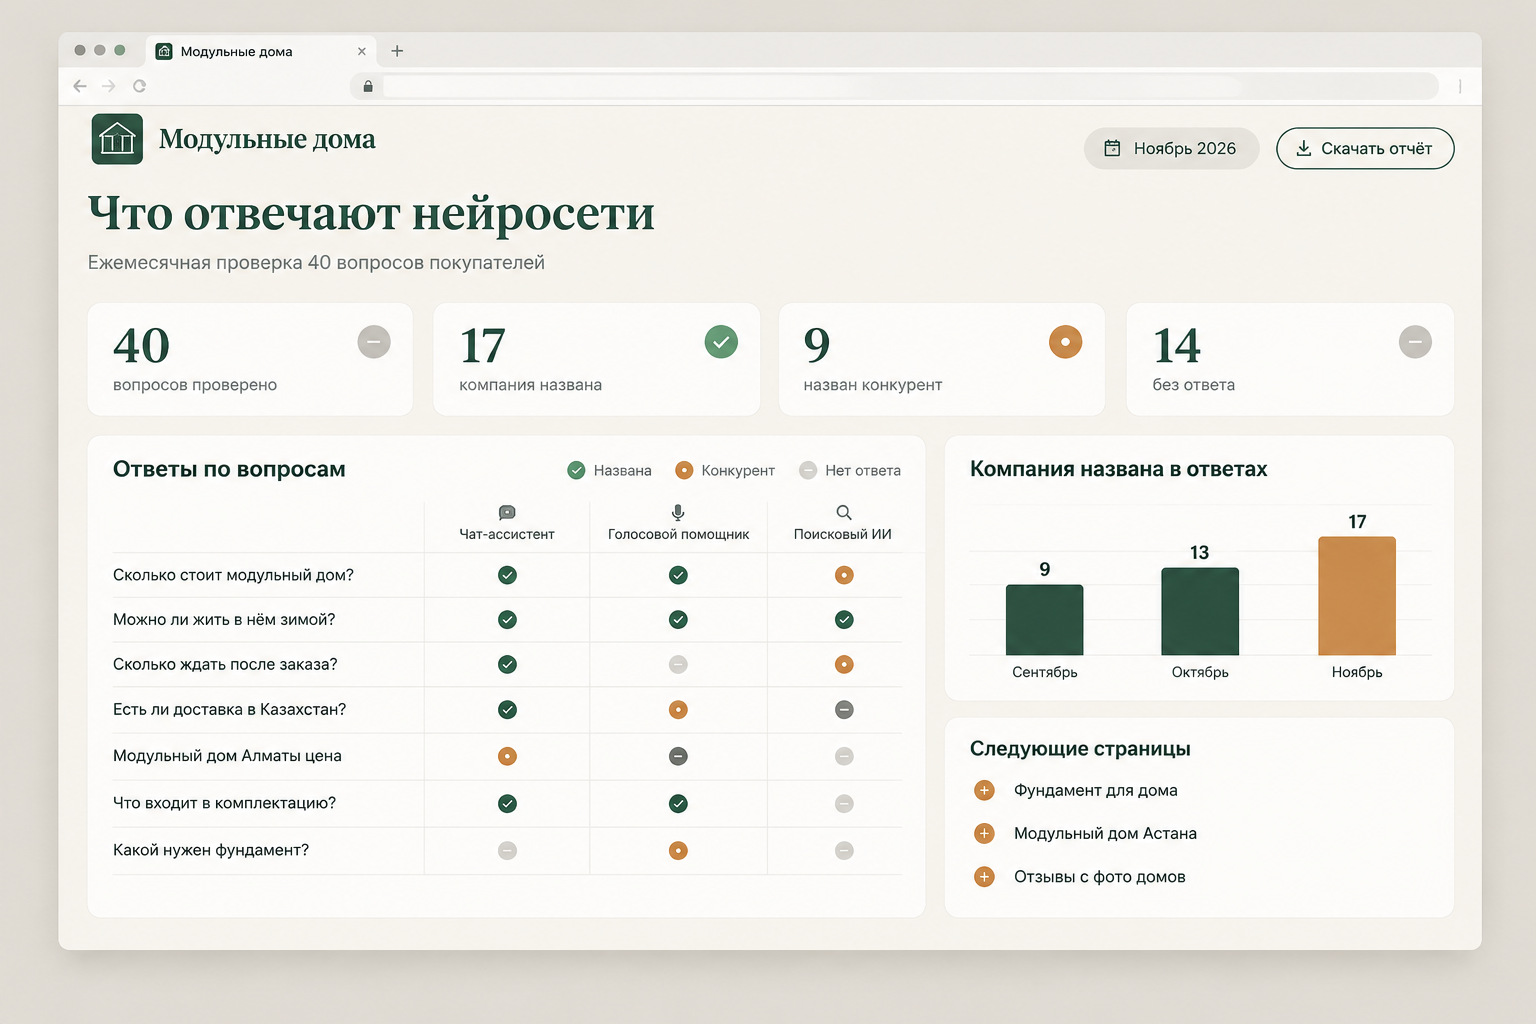The width and height of the screenshot is (1536, 1024).
Task: Click the browser forward arrow
Action: tap(109, 86)
